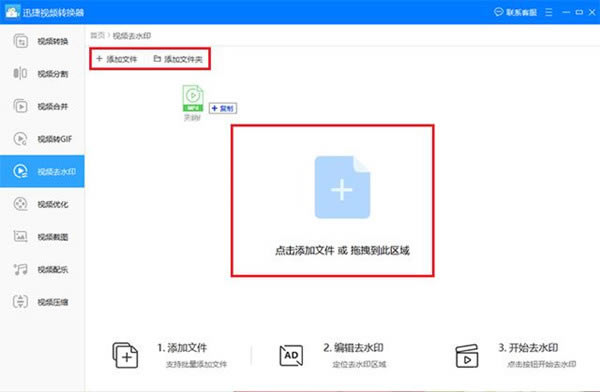Select 视频压缩 (video compress) in sidebar
The height and width of the screenshot is (392, 600).
42,302
